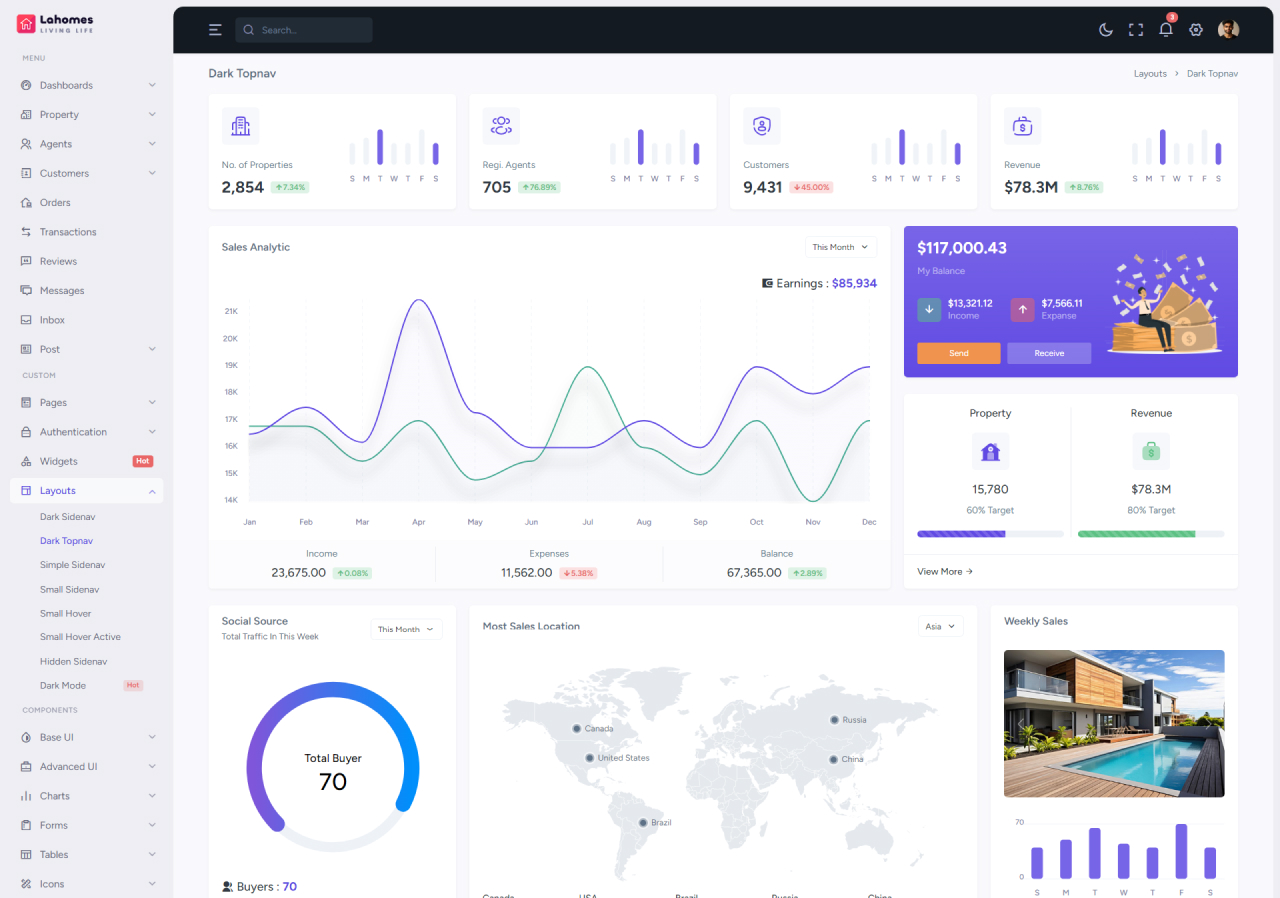
Task: Switch to dark mode with moon icon
Action: pos(1106,30)
